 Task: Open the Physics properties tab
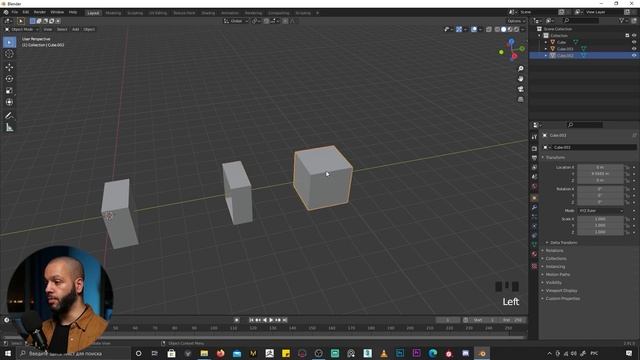(x=534, y=226)
